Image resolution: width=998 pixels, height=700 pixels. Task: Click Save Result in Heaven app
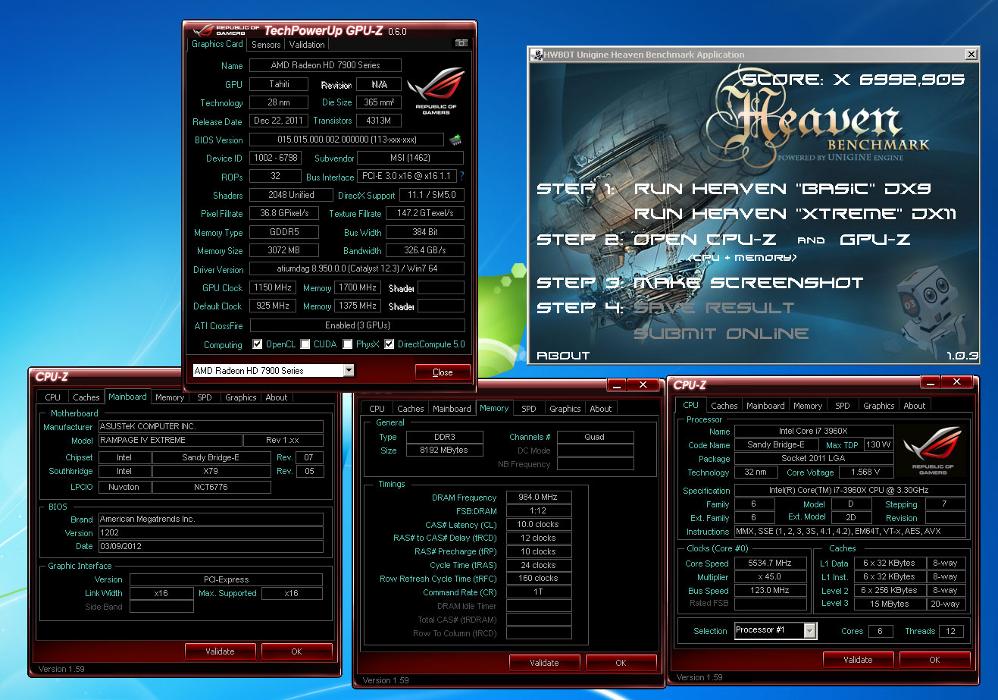[x=713, y=308]
